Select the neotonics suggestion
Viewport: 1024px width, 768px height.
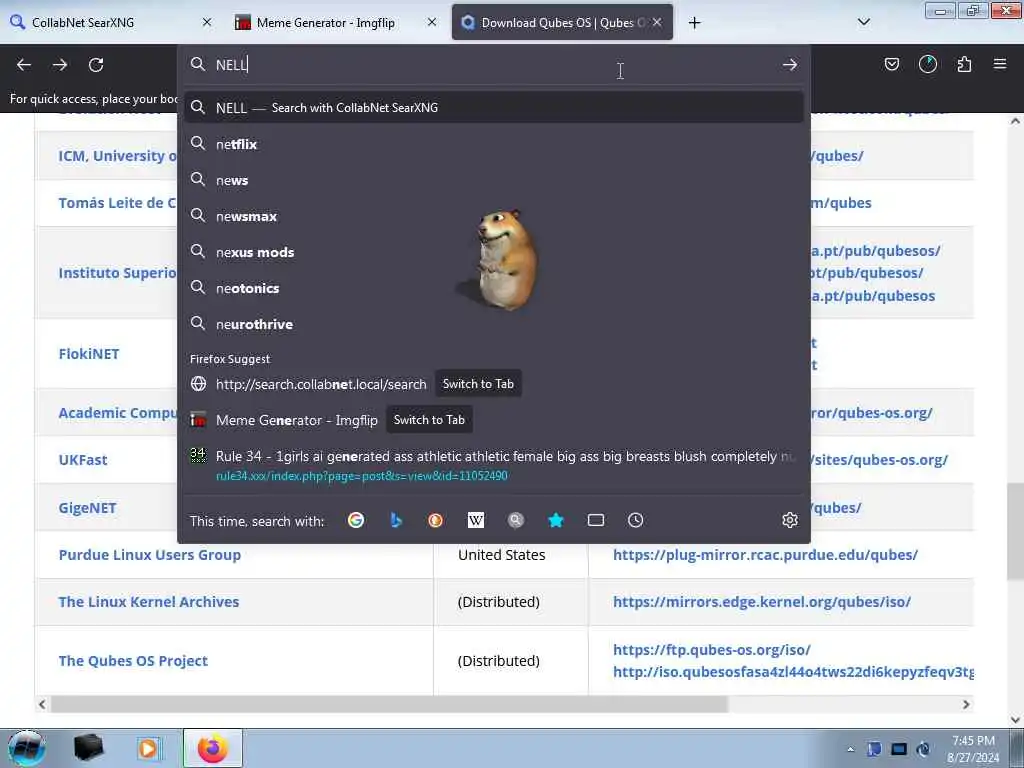[x=494, y=288]
